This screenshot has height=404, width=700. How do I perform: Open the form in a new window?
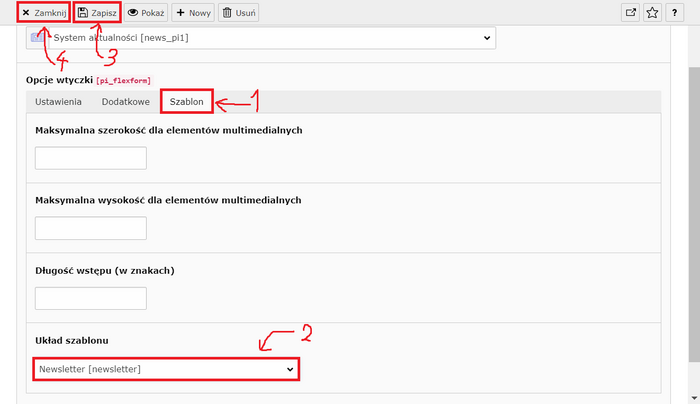(x=630, y=13)
